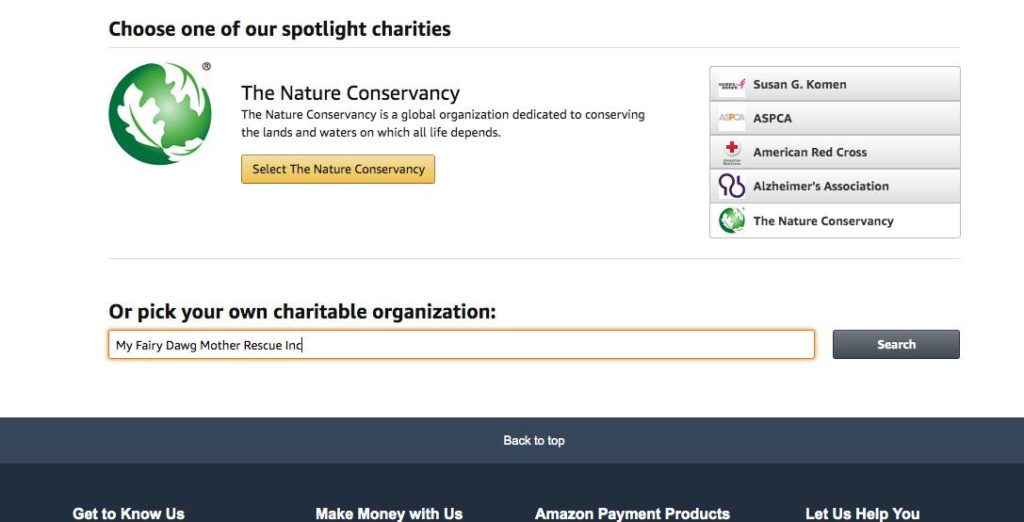Click the Get to Know Us footer heading

(129, 514)
